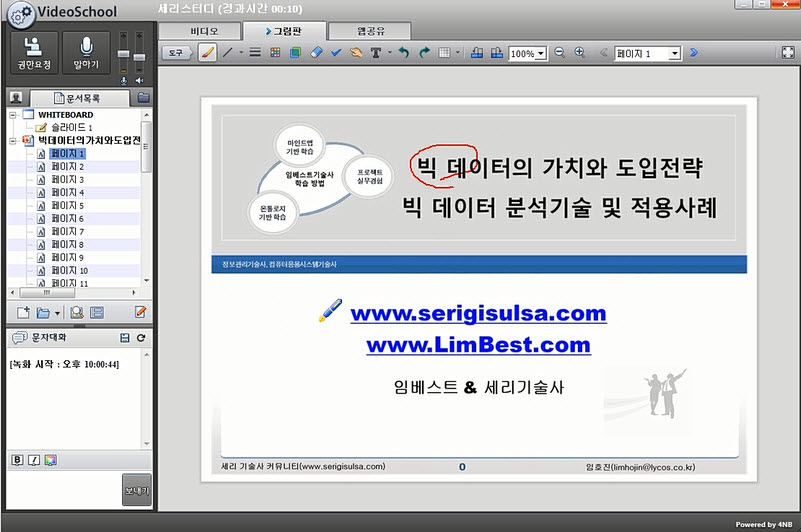Select 페이지 2 in document tree
Screen dimensions: 801x532
(67, 167)
